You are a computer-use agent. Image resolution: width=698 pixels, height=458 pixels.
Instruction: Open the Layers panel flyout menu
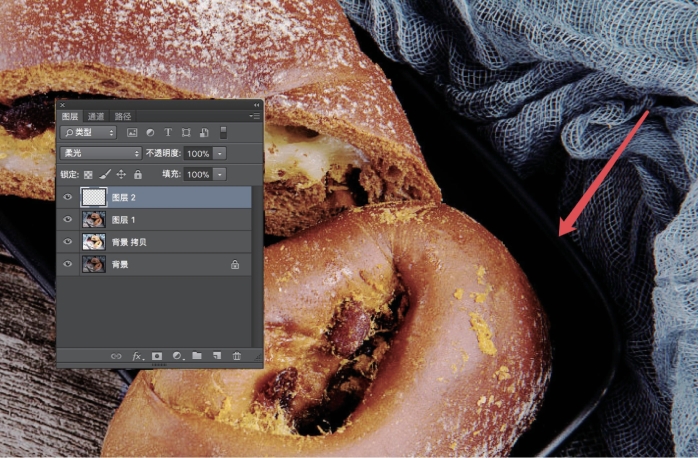255,116
